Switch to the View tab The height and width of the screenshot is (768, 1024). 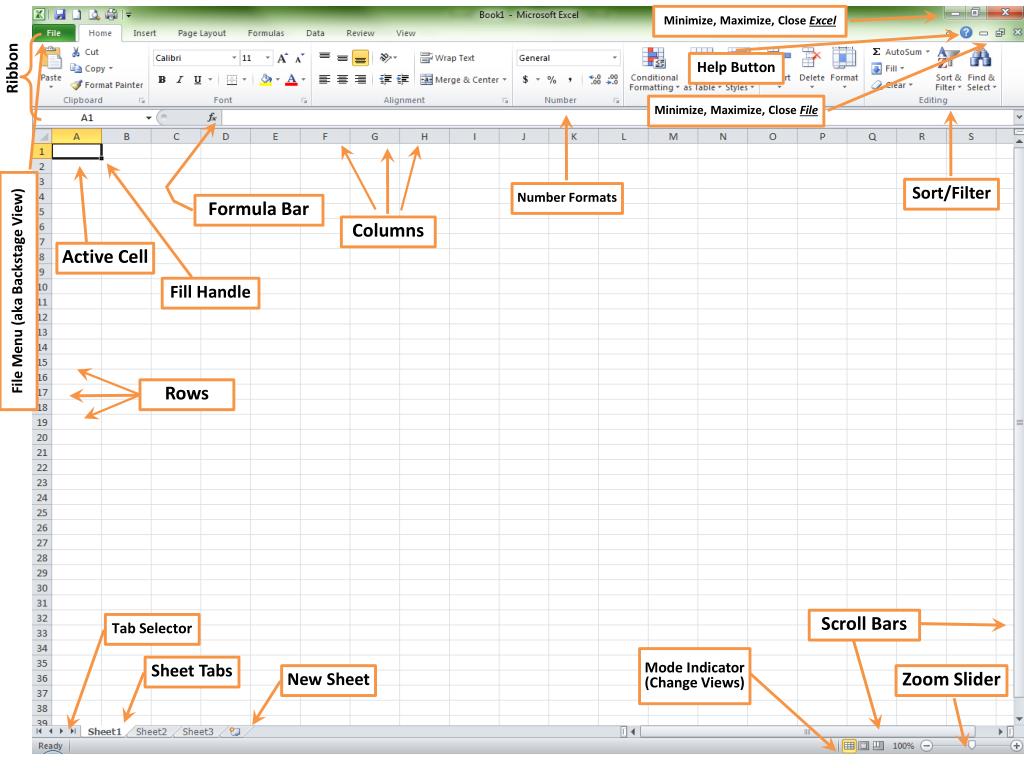pos(406,33)
